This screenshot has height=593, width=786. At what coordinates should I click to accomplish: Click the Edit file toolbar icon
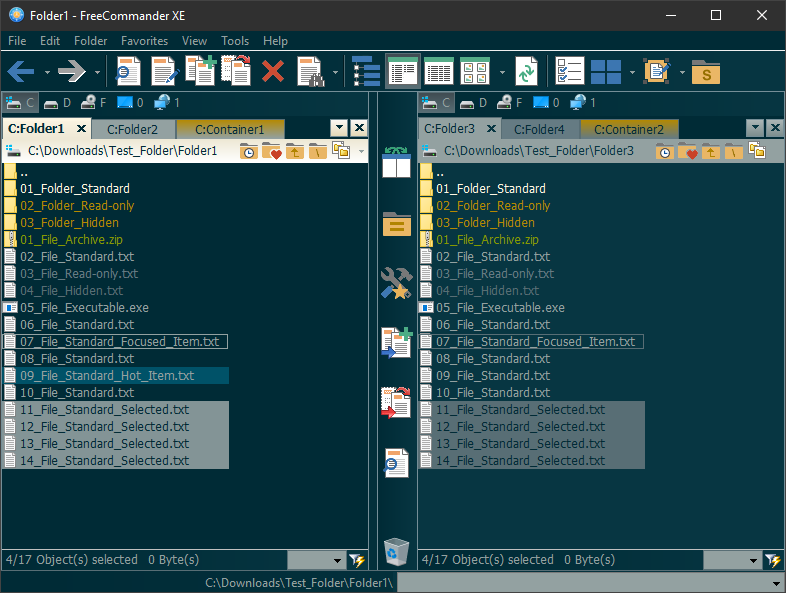tap(165, 72)
